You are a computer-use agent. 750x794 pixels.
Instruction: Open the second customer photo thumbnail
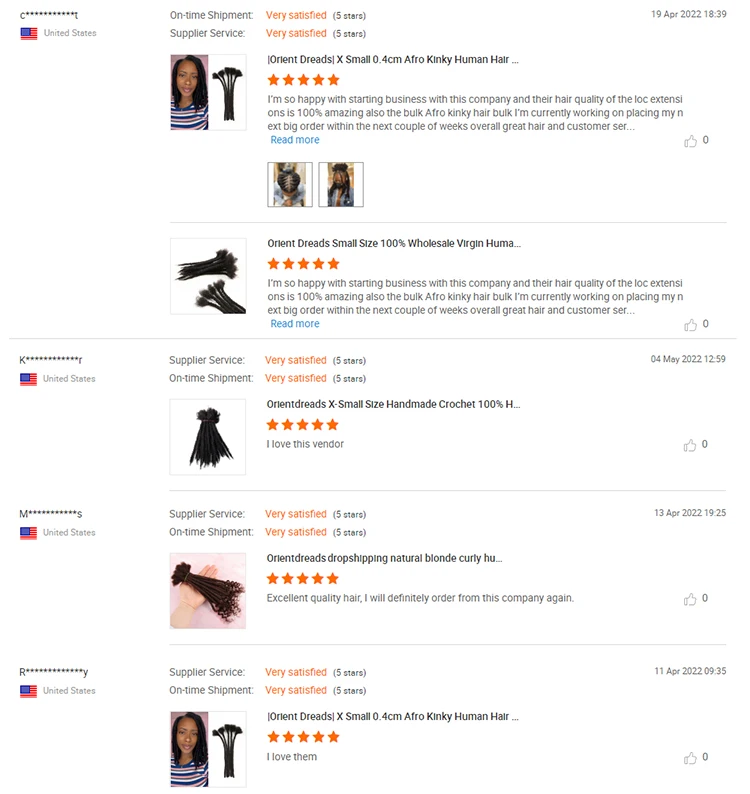[341, 184]
